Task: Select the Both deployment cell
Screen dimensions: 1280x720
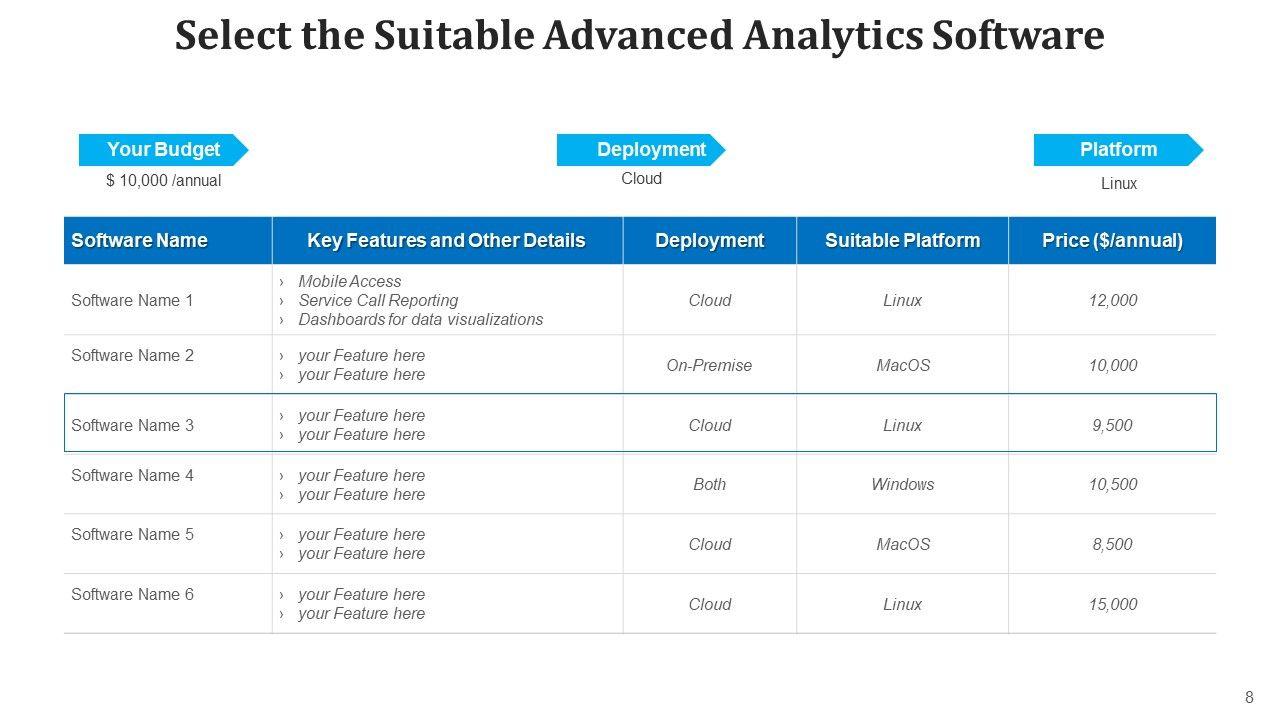Action: click(709, 484)
